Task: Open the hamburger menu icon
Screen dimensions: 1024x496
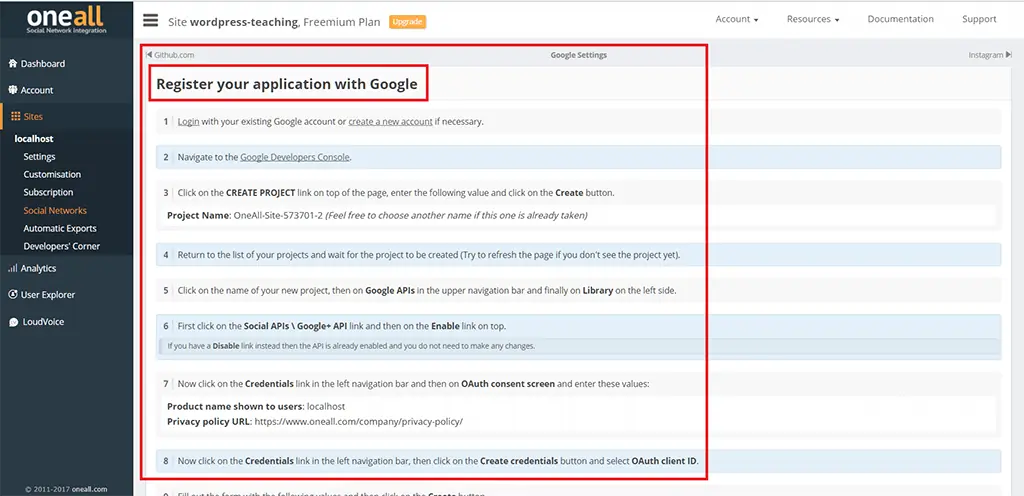Action: (x=151, y=21)
